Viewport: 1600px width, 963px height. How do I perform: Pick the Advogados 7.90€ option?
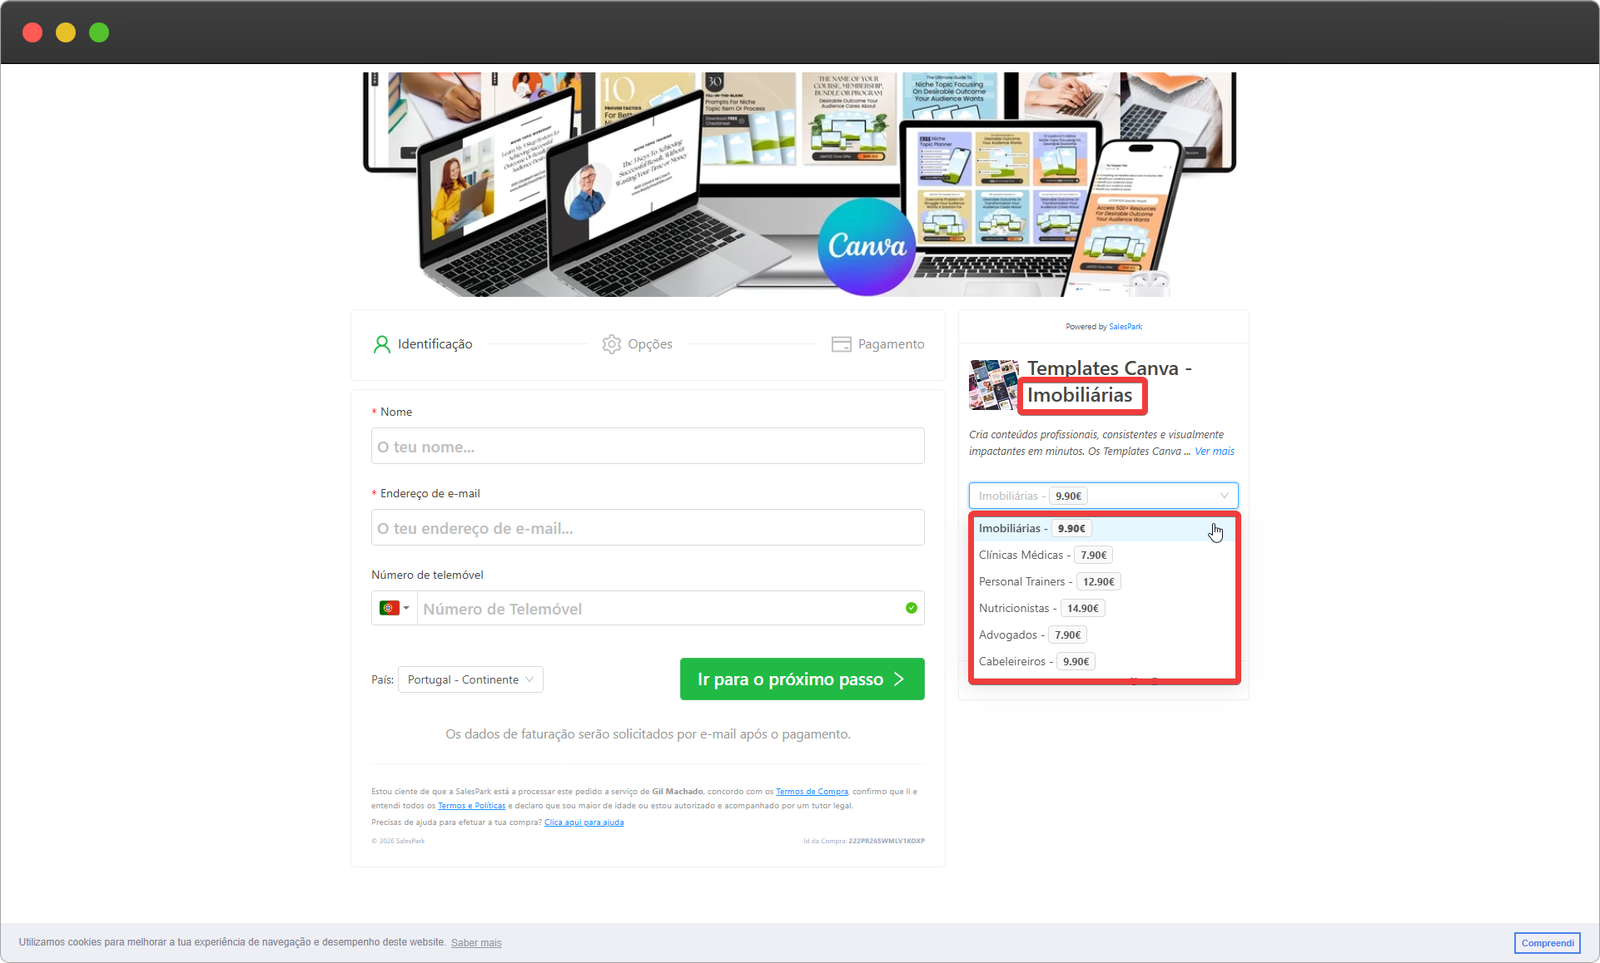pos(1031,635)
